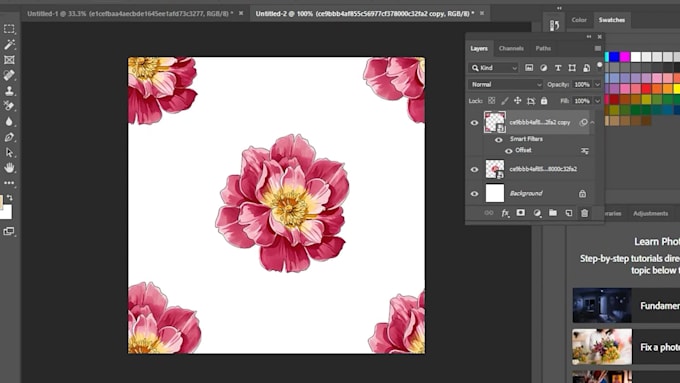Select the Rectangular Marquee tool
The height and width of the screenshot is (383, 680).
(x=9, y=29)
